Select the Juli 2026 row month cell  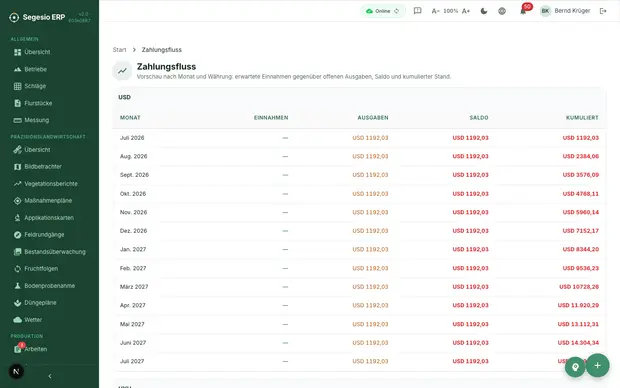point(132,138)
